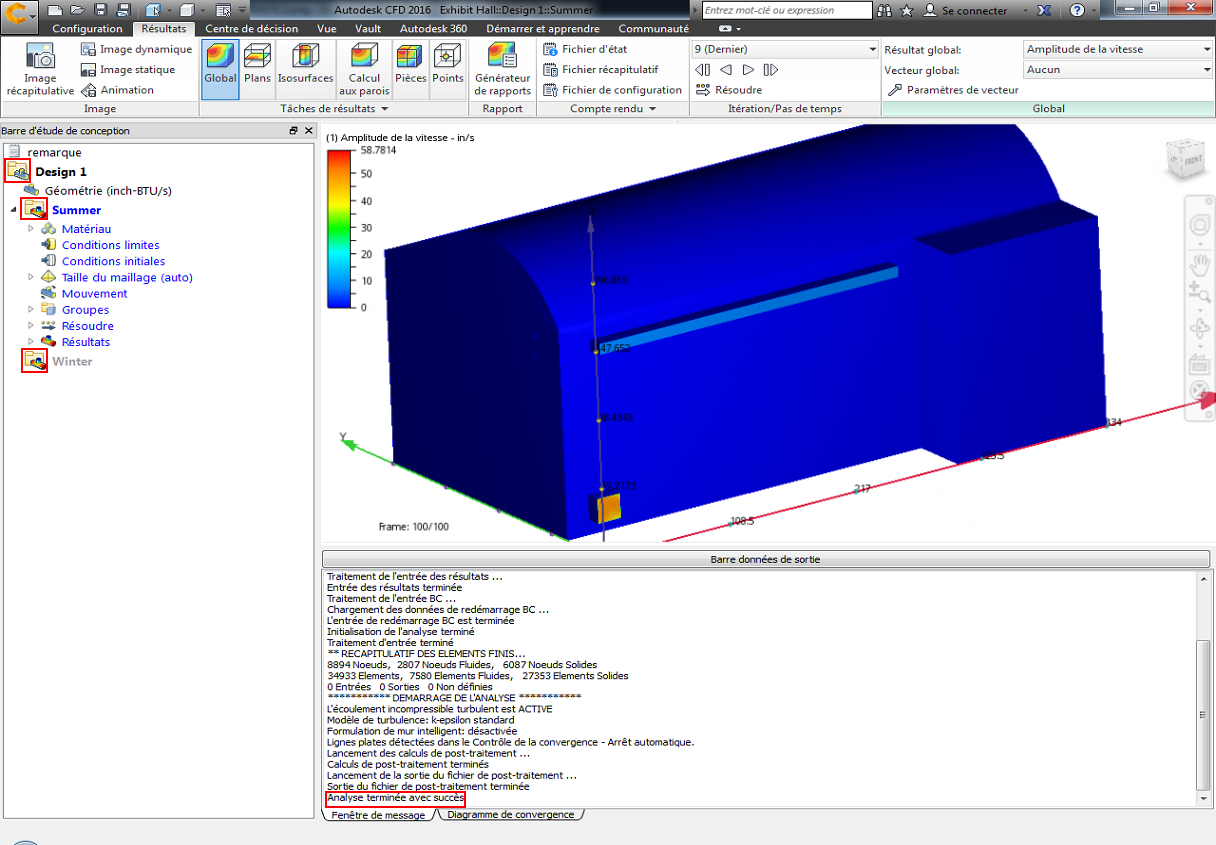Expand the Résoudre tree node
1216x845 pixels.
(x=31, y=326)
